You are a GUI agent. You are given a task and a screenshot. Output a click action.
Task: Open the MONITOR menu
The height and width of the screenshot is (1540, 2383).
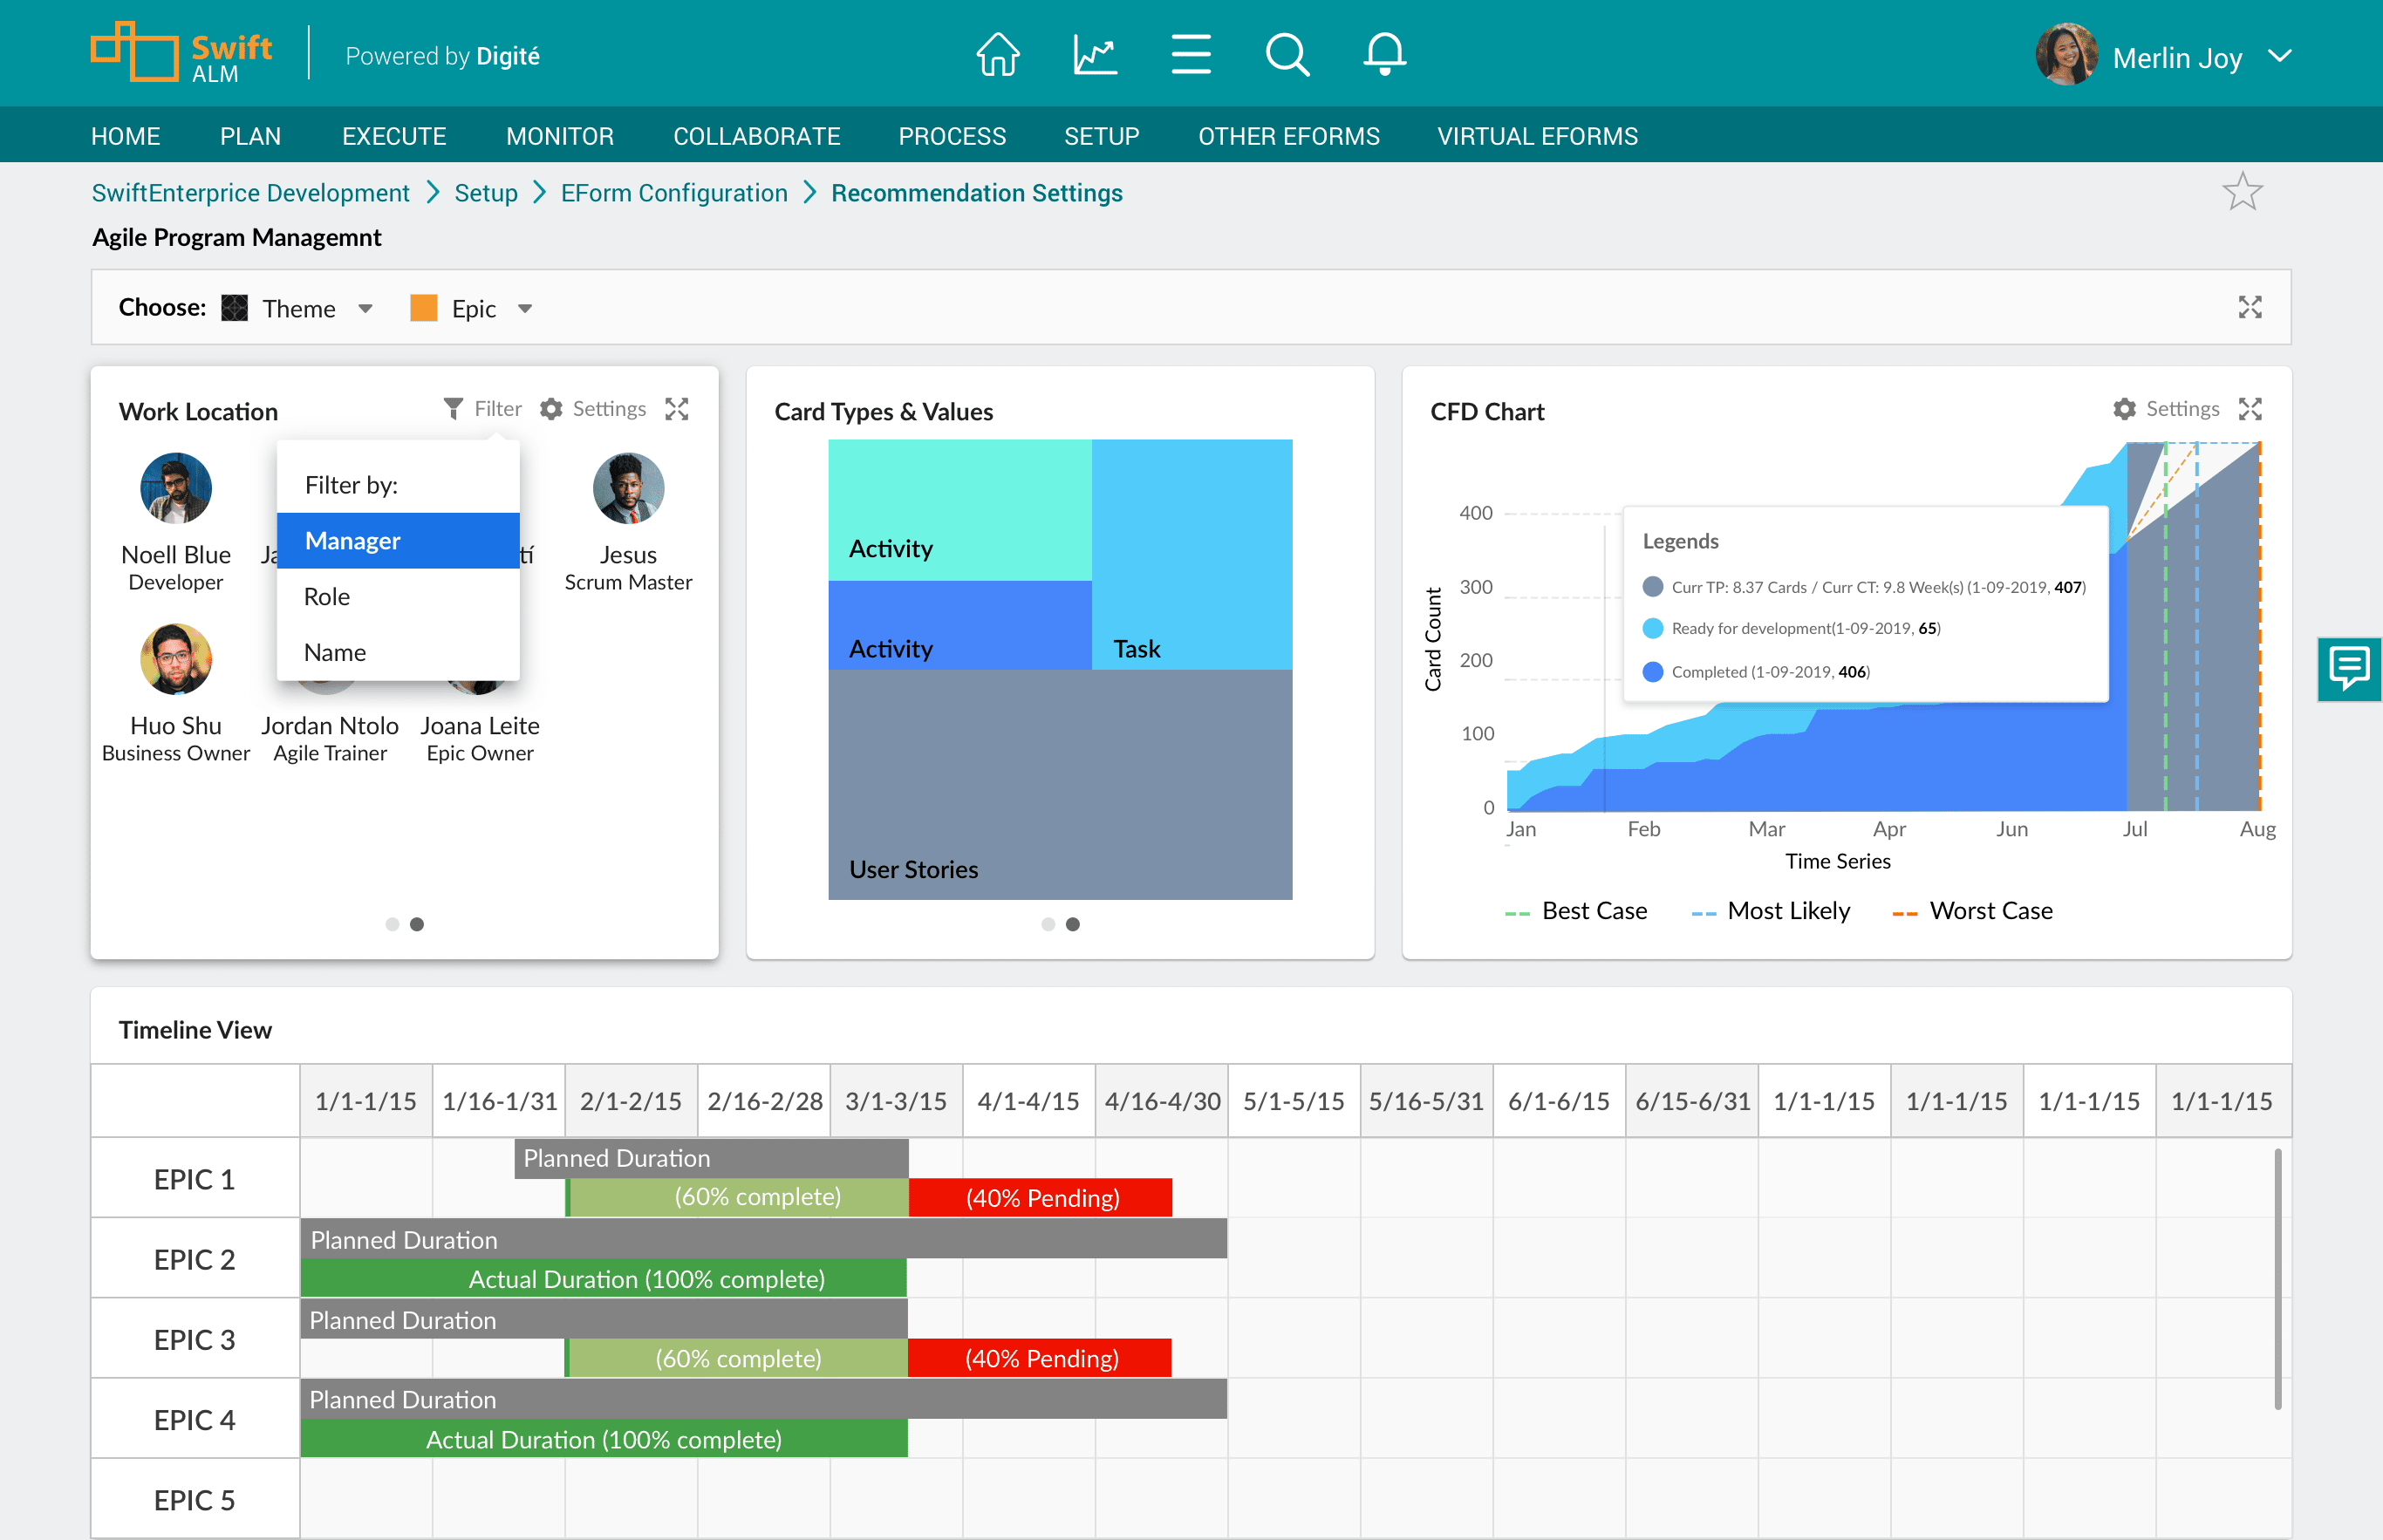pos(559,136)
